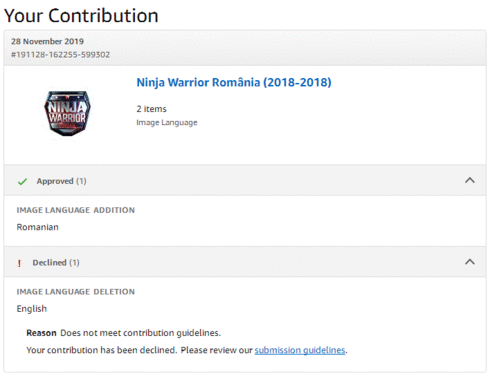Viewport: 490px width, 376px height.
Task: Open the submission guidelines link
Action: pos(300,350)
